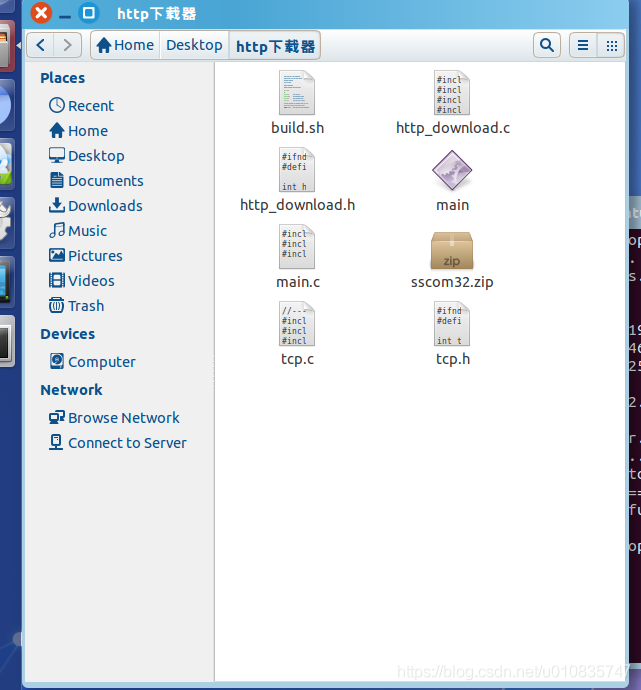Open Music in the sidebar
Screen dimensions: 641x690
pos(78,231)
